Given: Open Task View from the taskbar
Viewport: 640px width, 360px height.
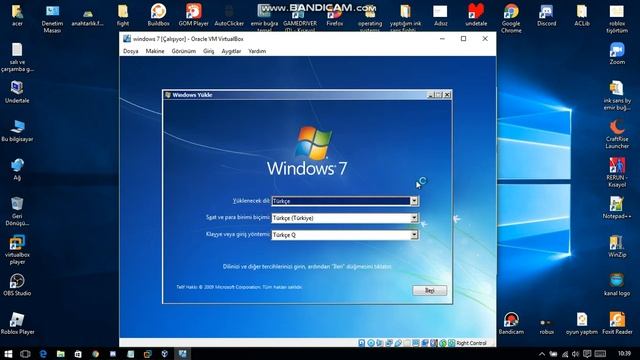Looking at the screenshot, I should [x=25, y=353].
